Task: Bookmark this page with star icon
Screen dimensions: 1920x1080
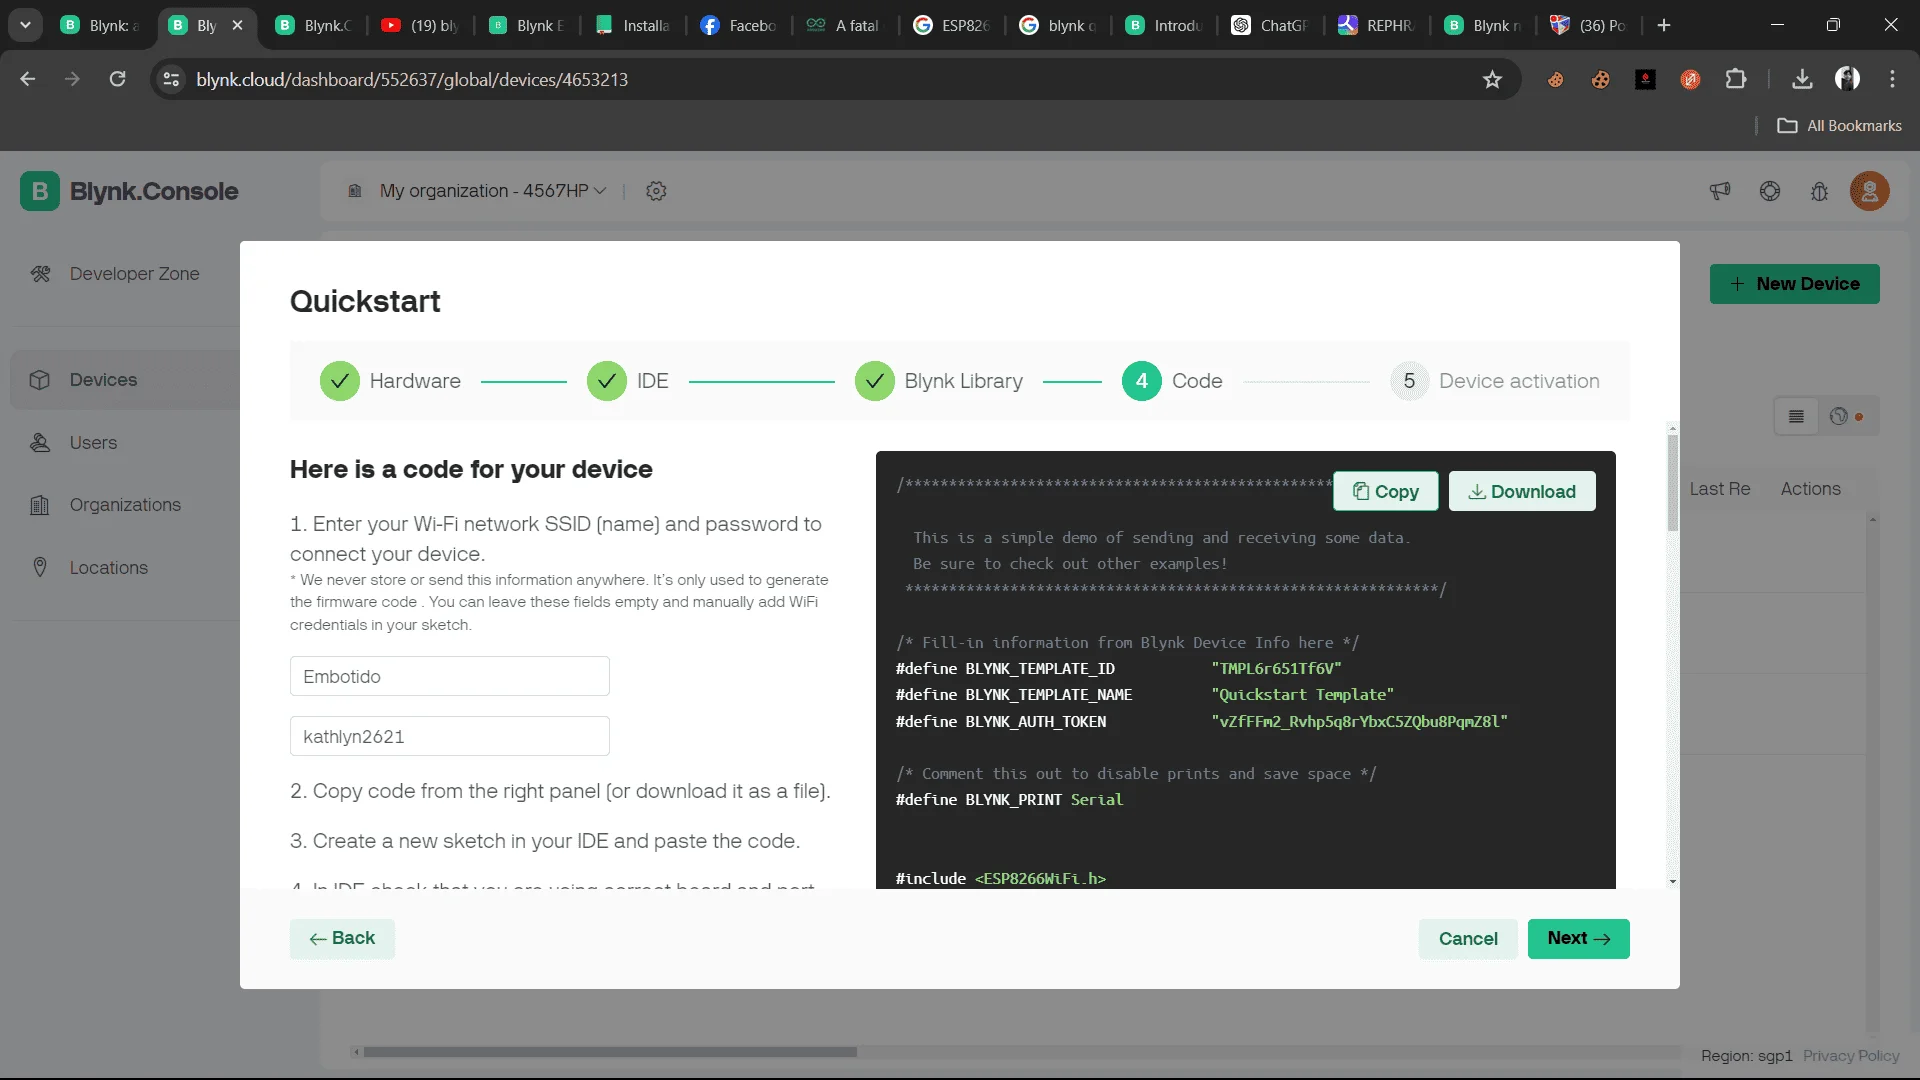Action: point(1492,79)
